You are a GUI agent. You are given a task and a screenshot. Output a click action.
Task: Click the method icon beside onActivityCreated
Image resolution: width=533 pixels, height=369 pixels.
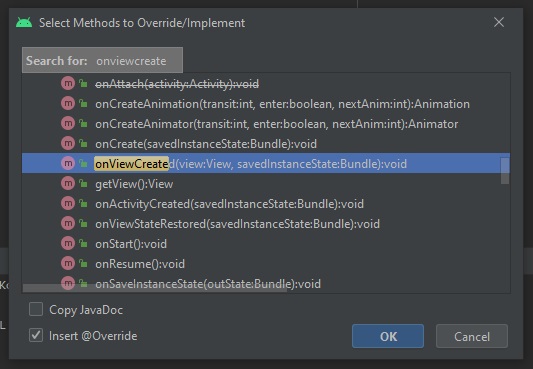tap(68, 204)
